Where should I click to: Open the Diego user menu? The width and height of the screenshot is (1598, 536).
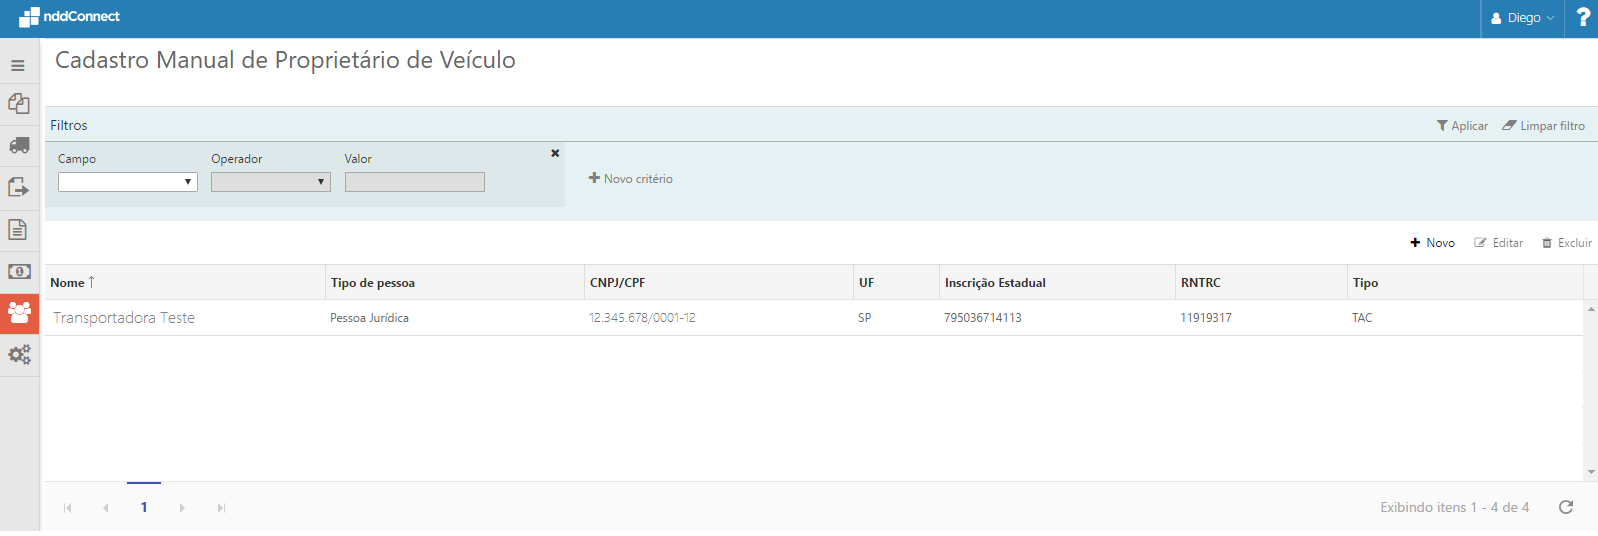click(x=1523, y=18)
